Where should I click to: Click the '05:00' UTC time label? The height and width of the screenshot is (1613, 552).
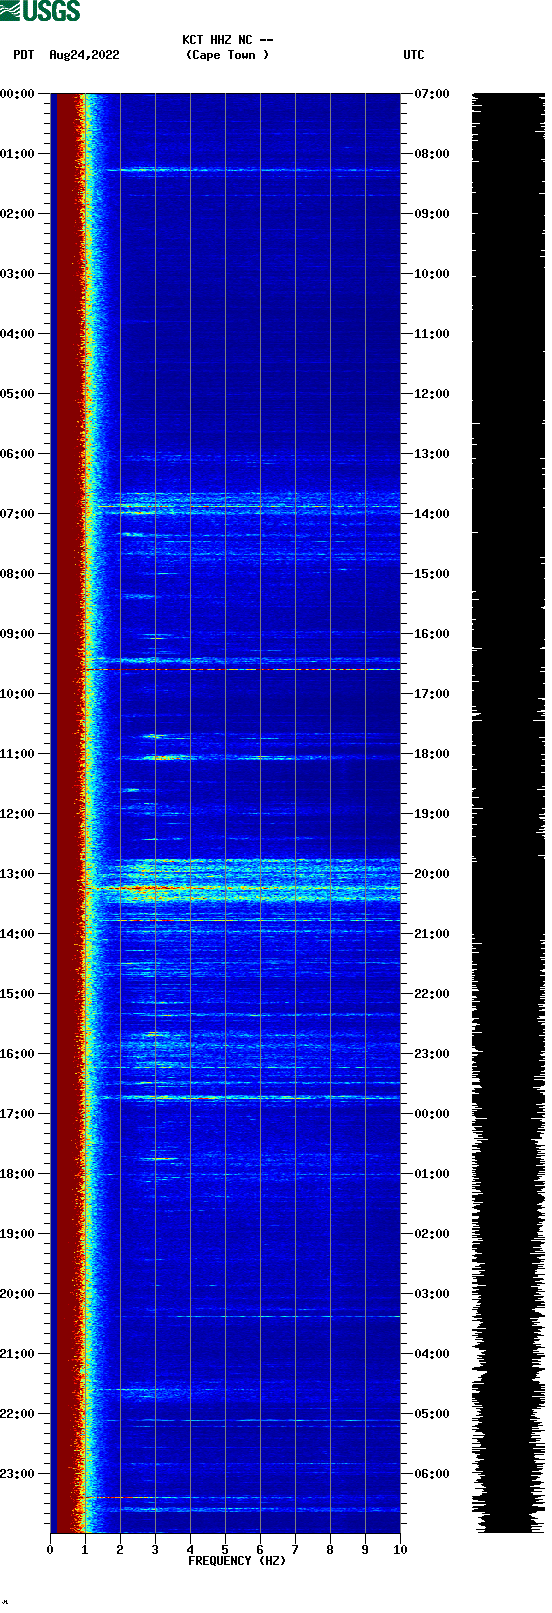point(432,1414)
